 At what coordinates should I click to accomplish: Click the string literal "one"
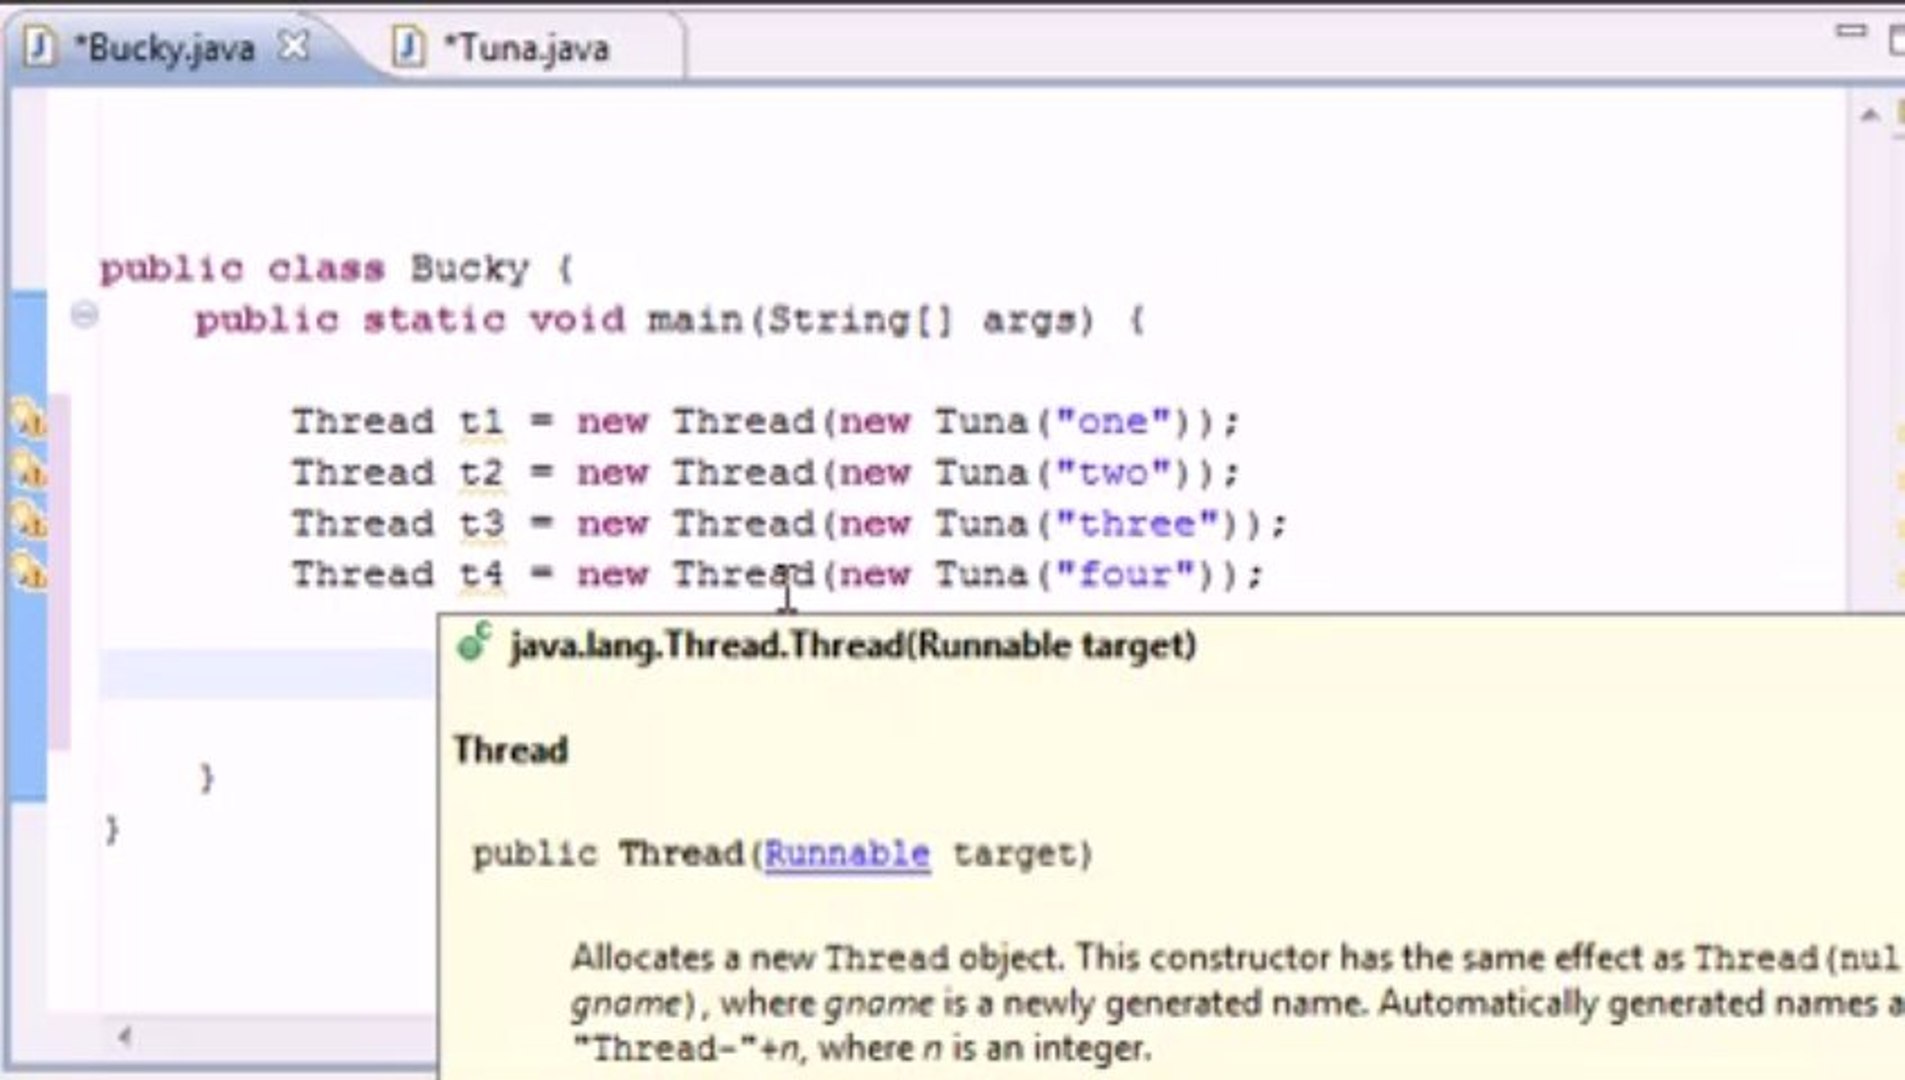click(x=1113, y=421)
